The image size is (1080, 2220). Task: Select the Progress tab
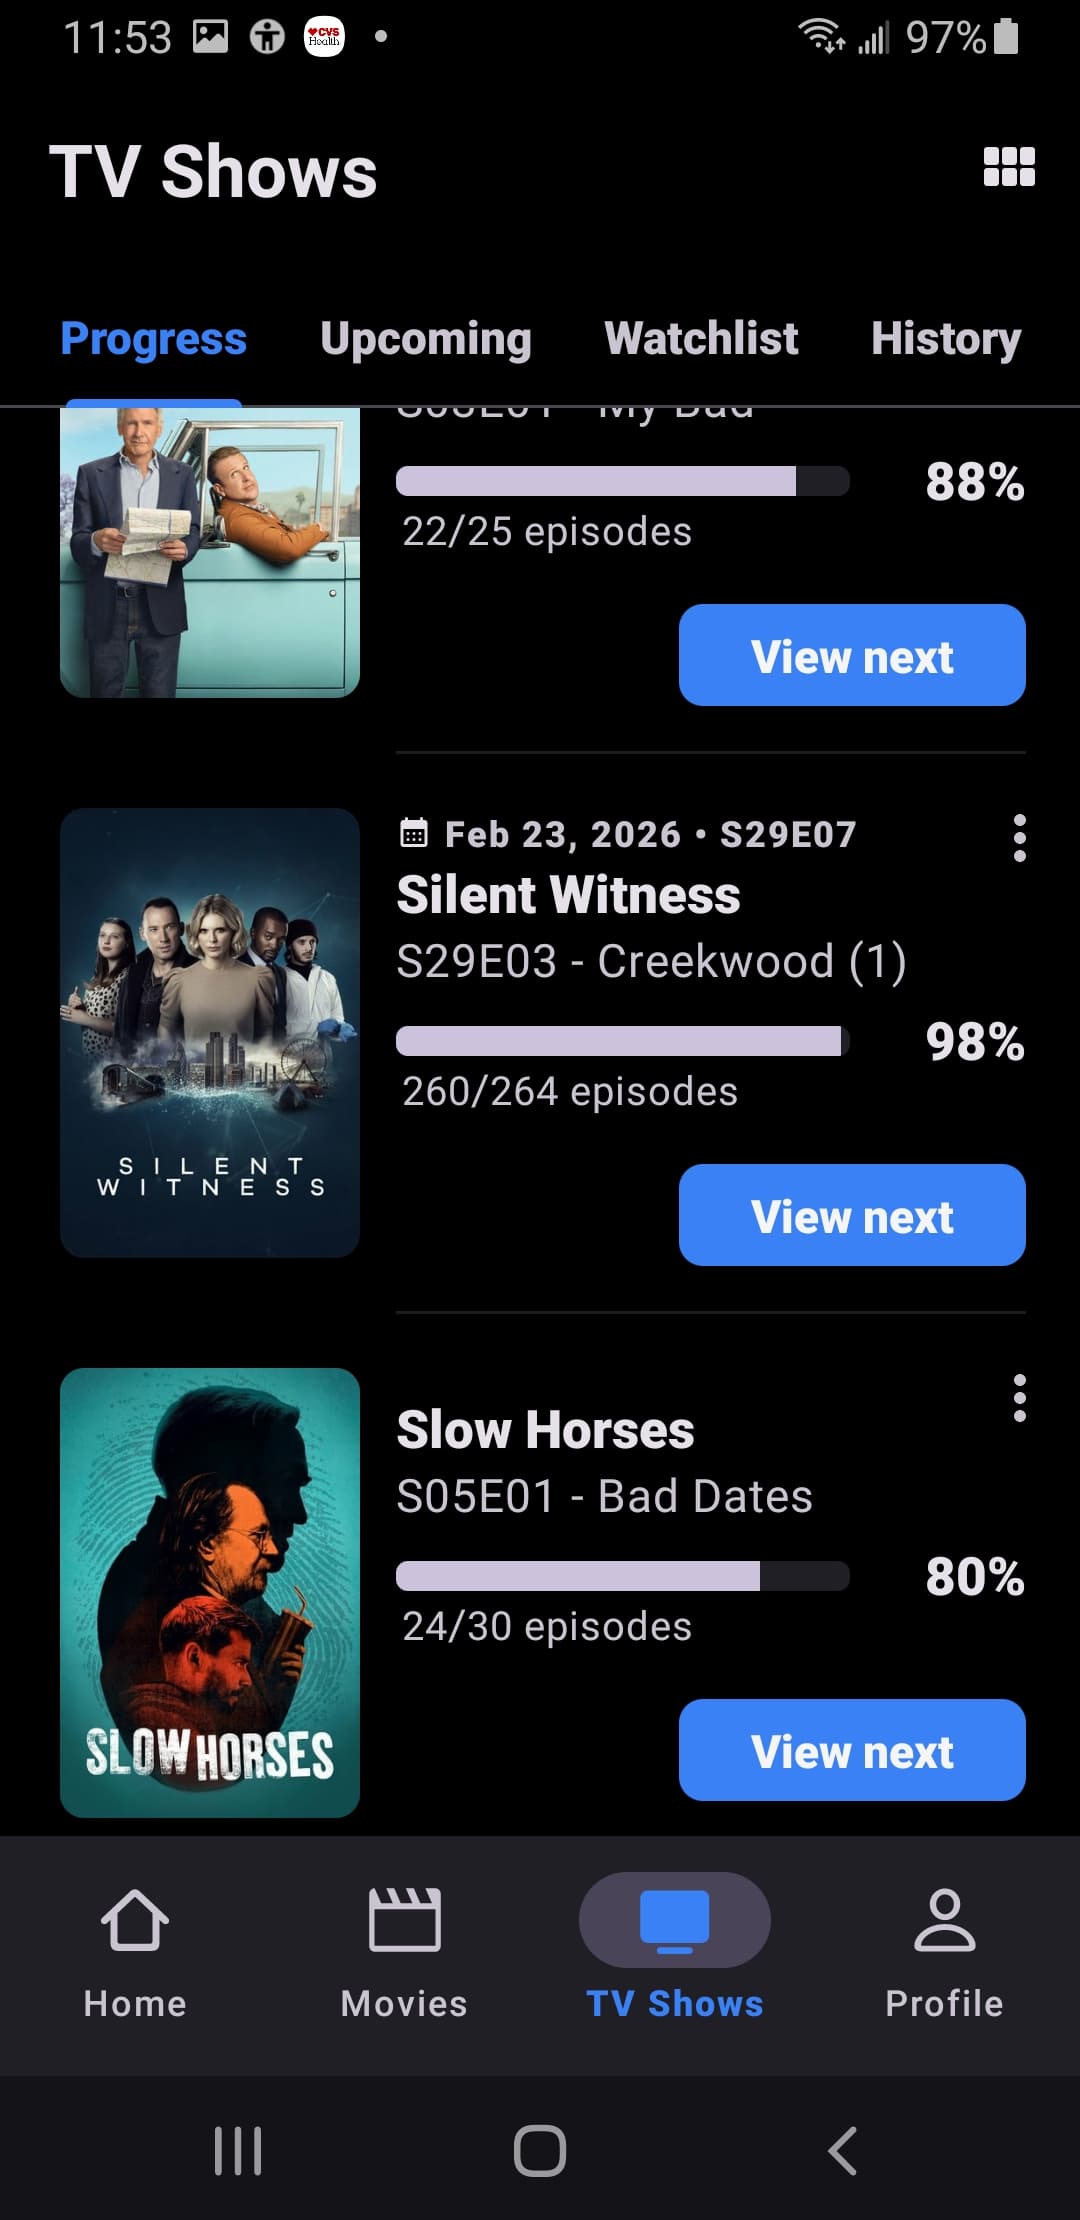click(x=153, y=339)
